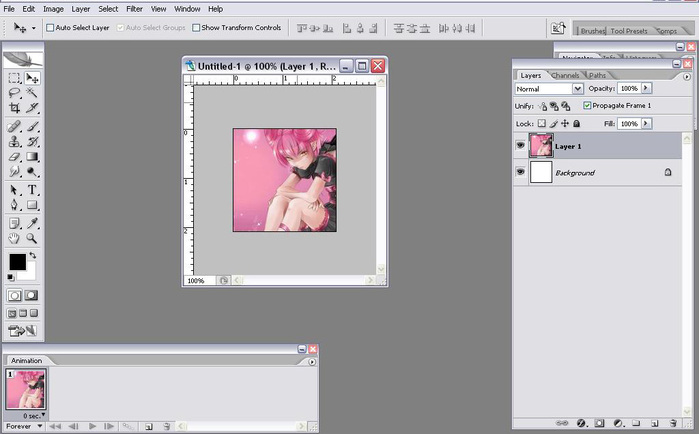Add a layer mask
Viewport: 699px width, 434px height.
pos(600,423)
